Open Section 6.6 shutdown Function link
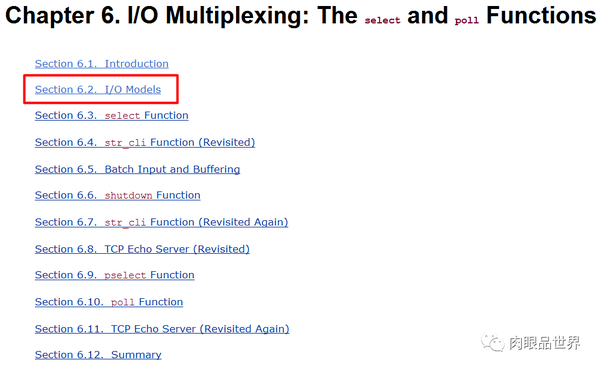 coord(117,195)
